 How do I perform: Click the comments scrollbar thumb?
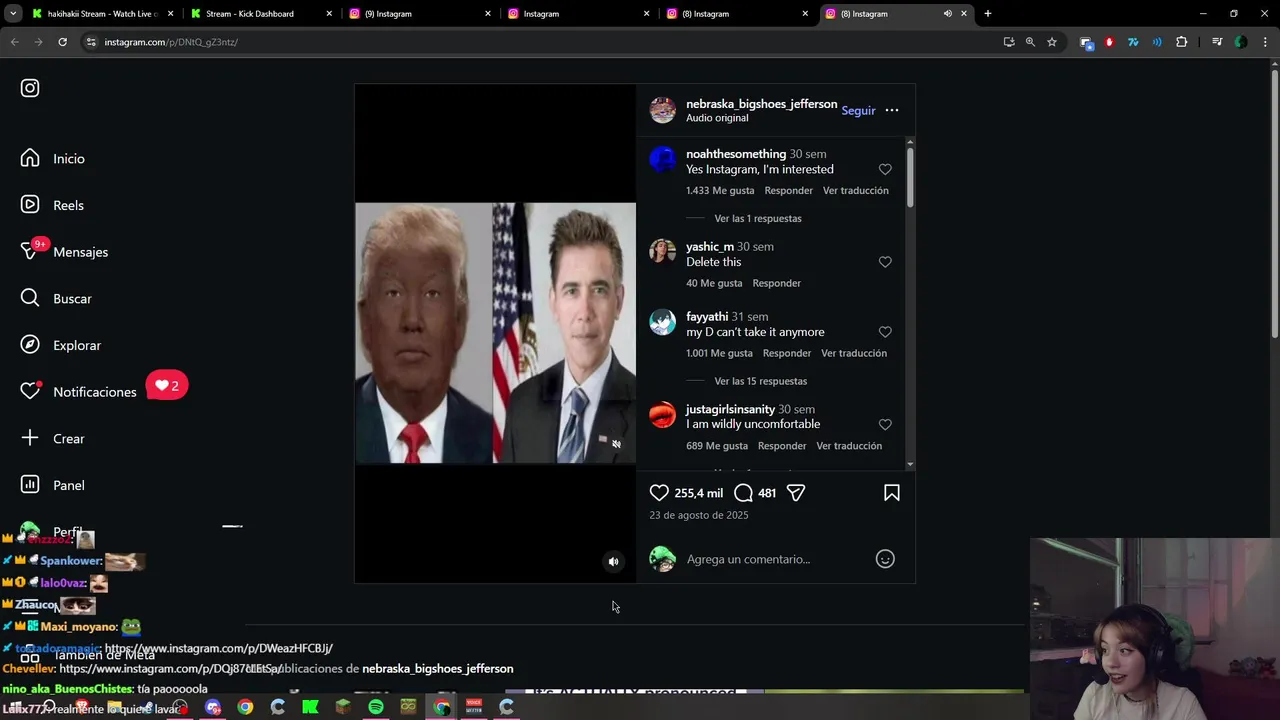click(x=910, y=177)
